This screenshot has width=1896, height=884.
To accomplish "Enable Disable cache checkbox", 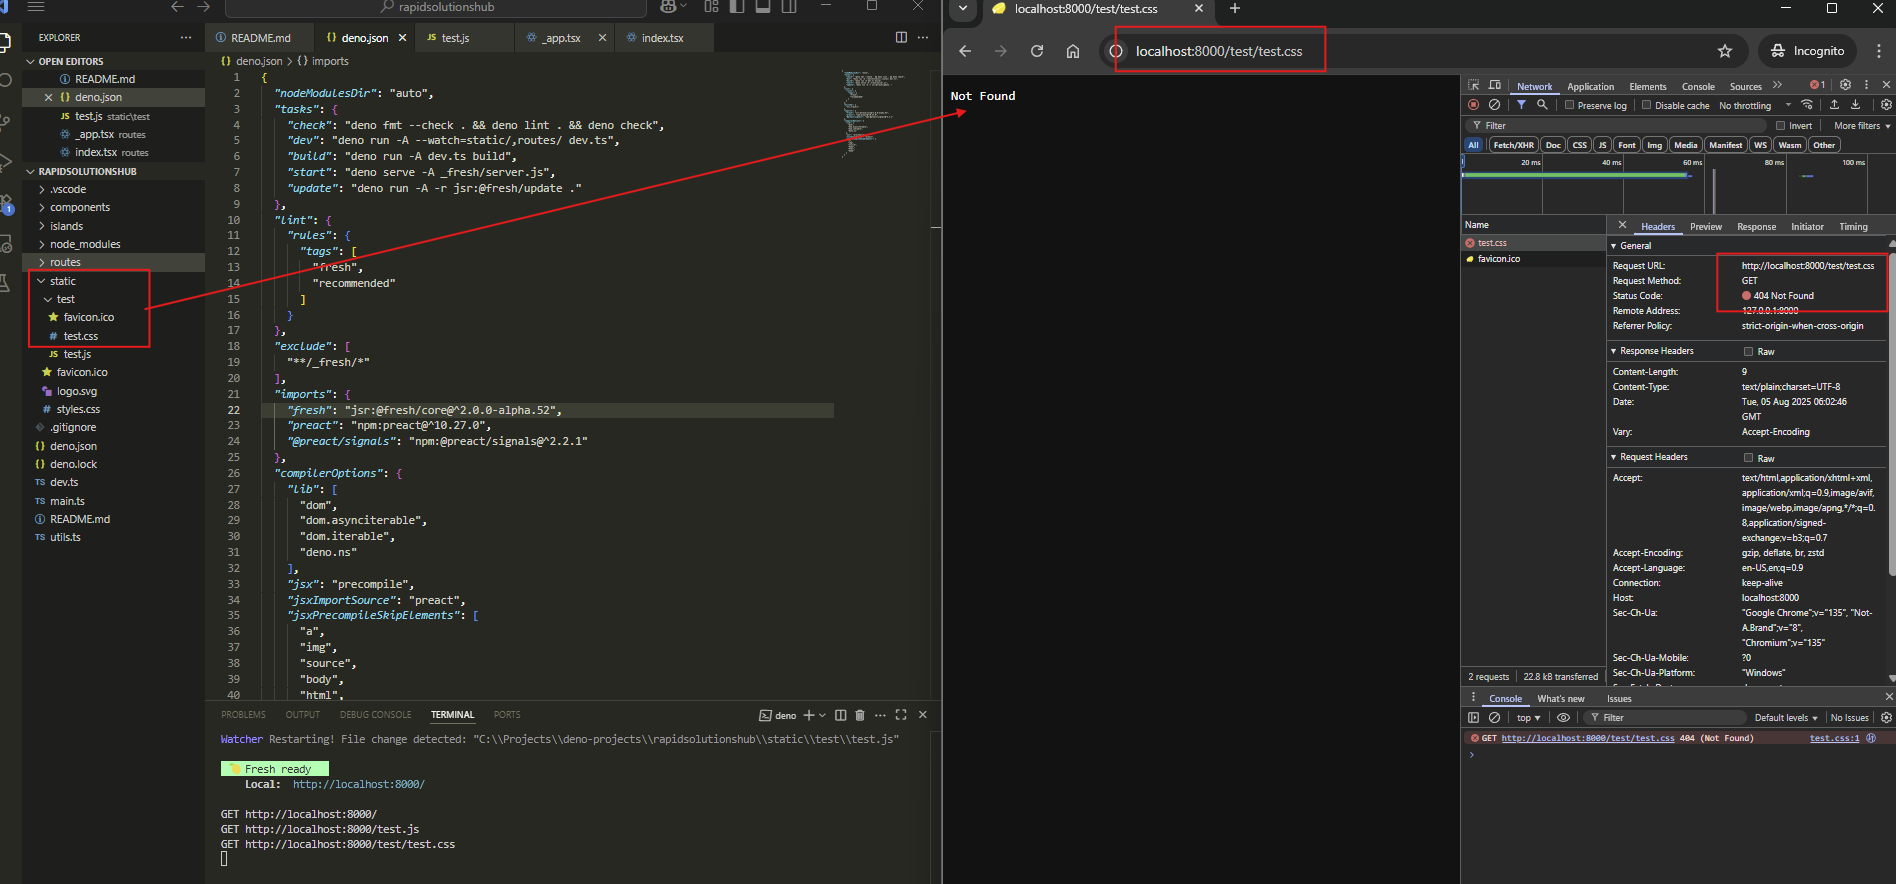I will click(x=1646, y=105).
